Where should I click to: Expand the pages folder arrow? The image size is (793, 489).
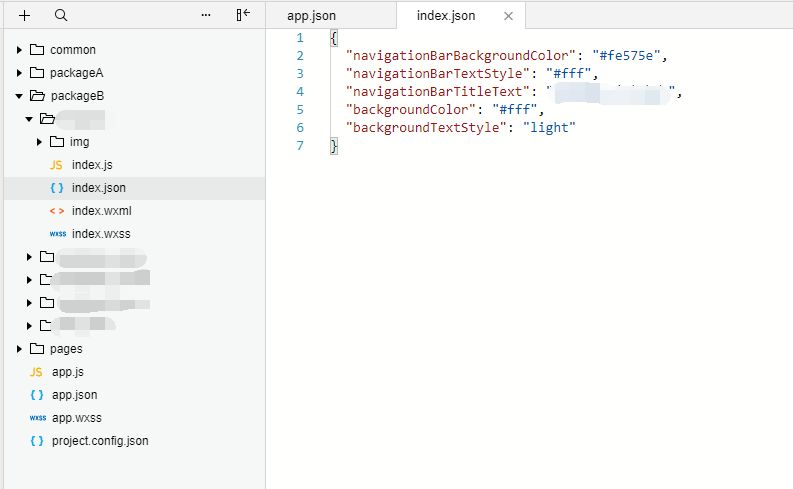click(19, 348)
